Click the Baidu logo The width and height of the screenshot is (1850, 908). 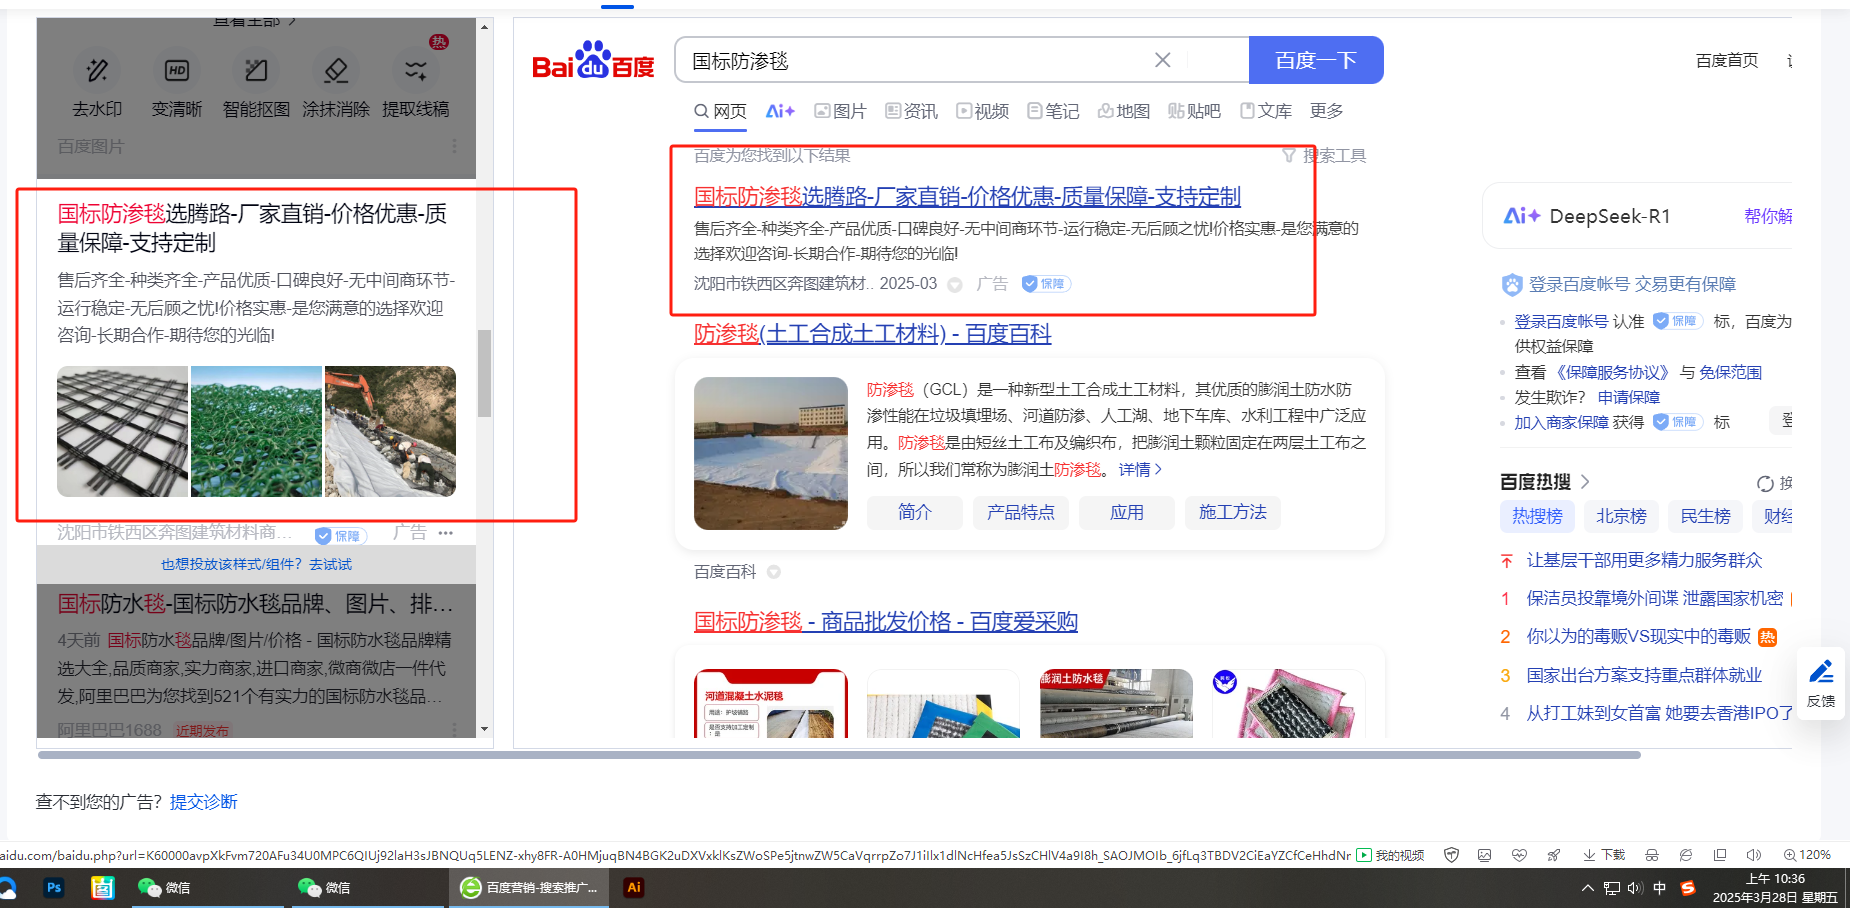click(593, 61)
